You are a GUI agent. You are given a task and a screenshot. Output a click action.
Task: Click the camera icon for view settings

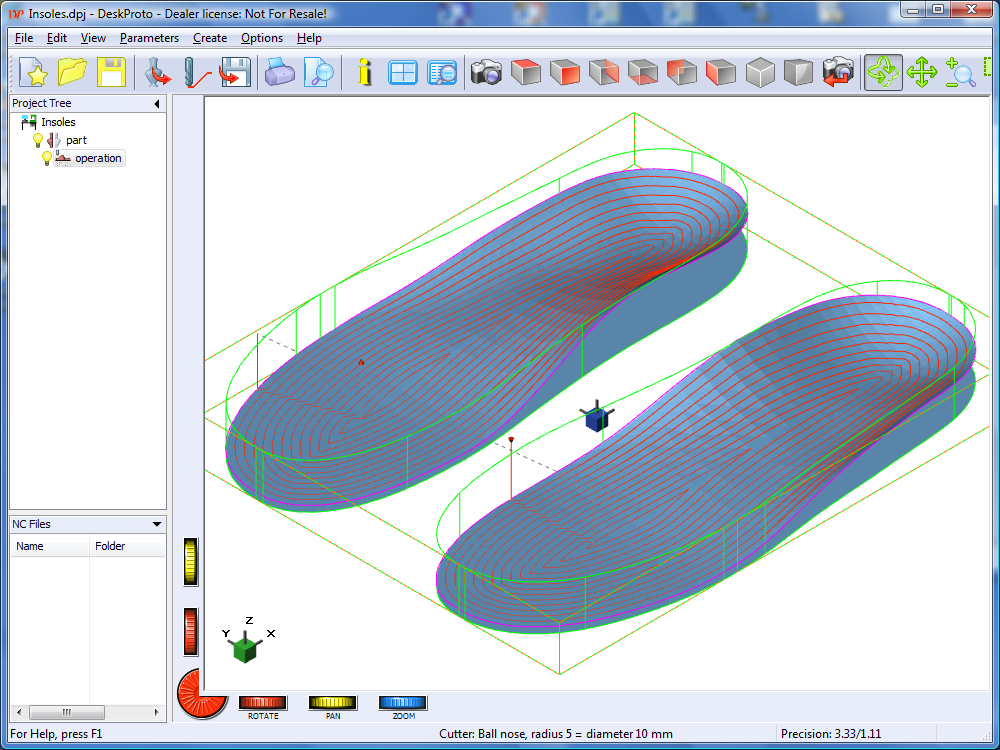coord(486,73)
